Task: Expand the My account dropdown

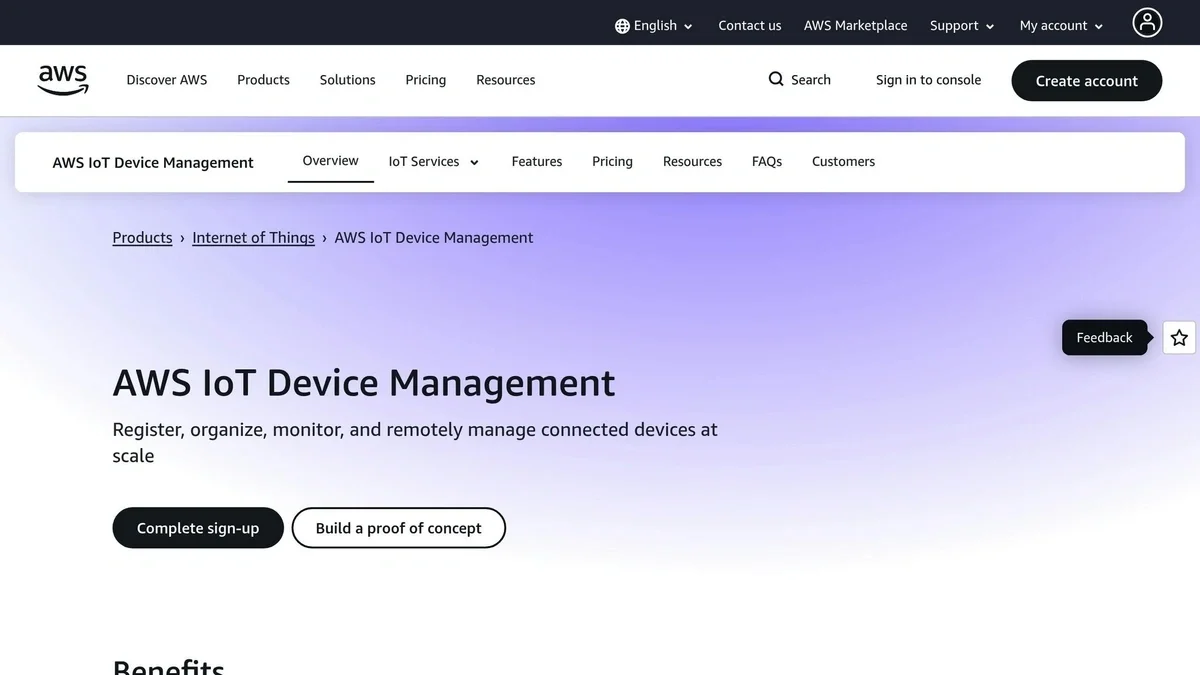Action: click(x=1060, y=25)
